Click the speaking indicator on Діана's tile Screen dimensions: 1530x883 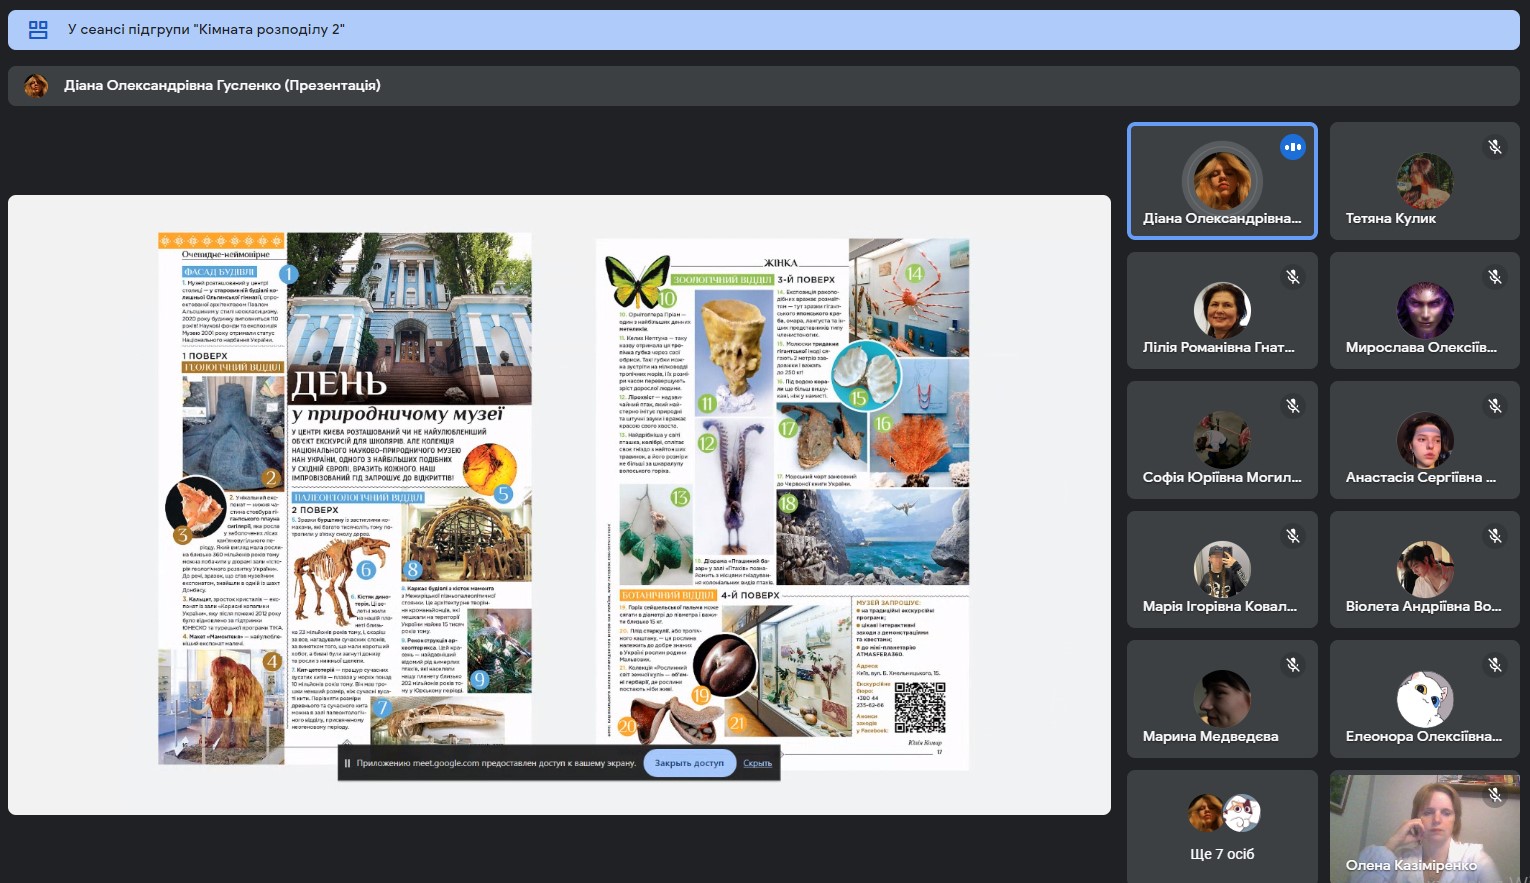(1292, 147)
